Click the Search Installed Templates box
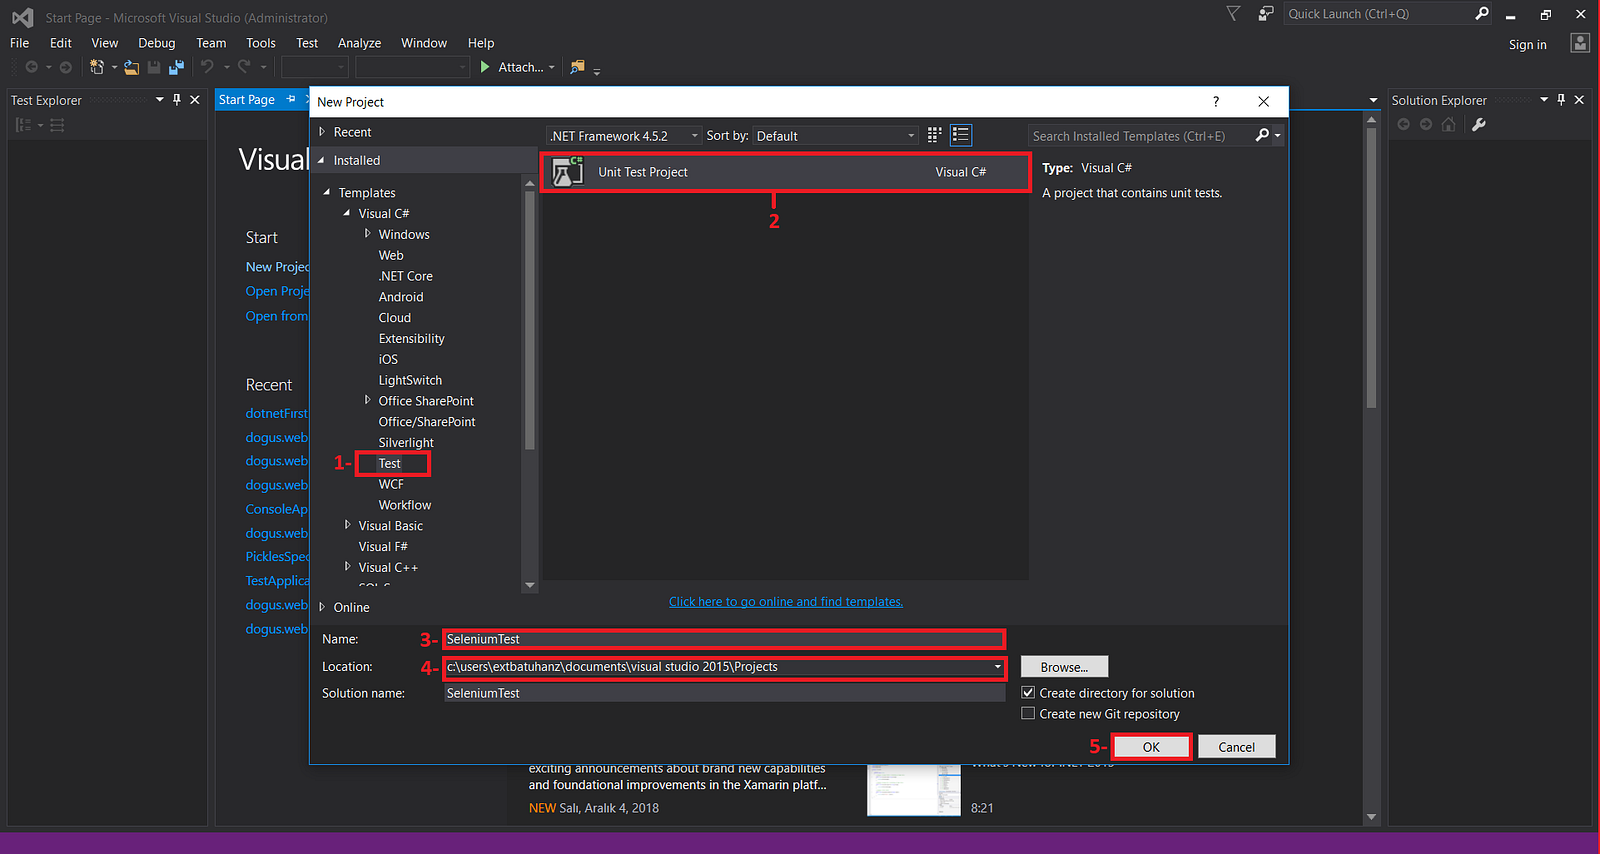Screen dimensions: 1600x854 click(x=1139, y=136)
